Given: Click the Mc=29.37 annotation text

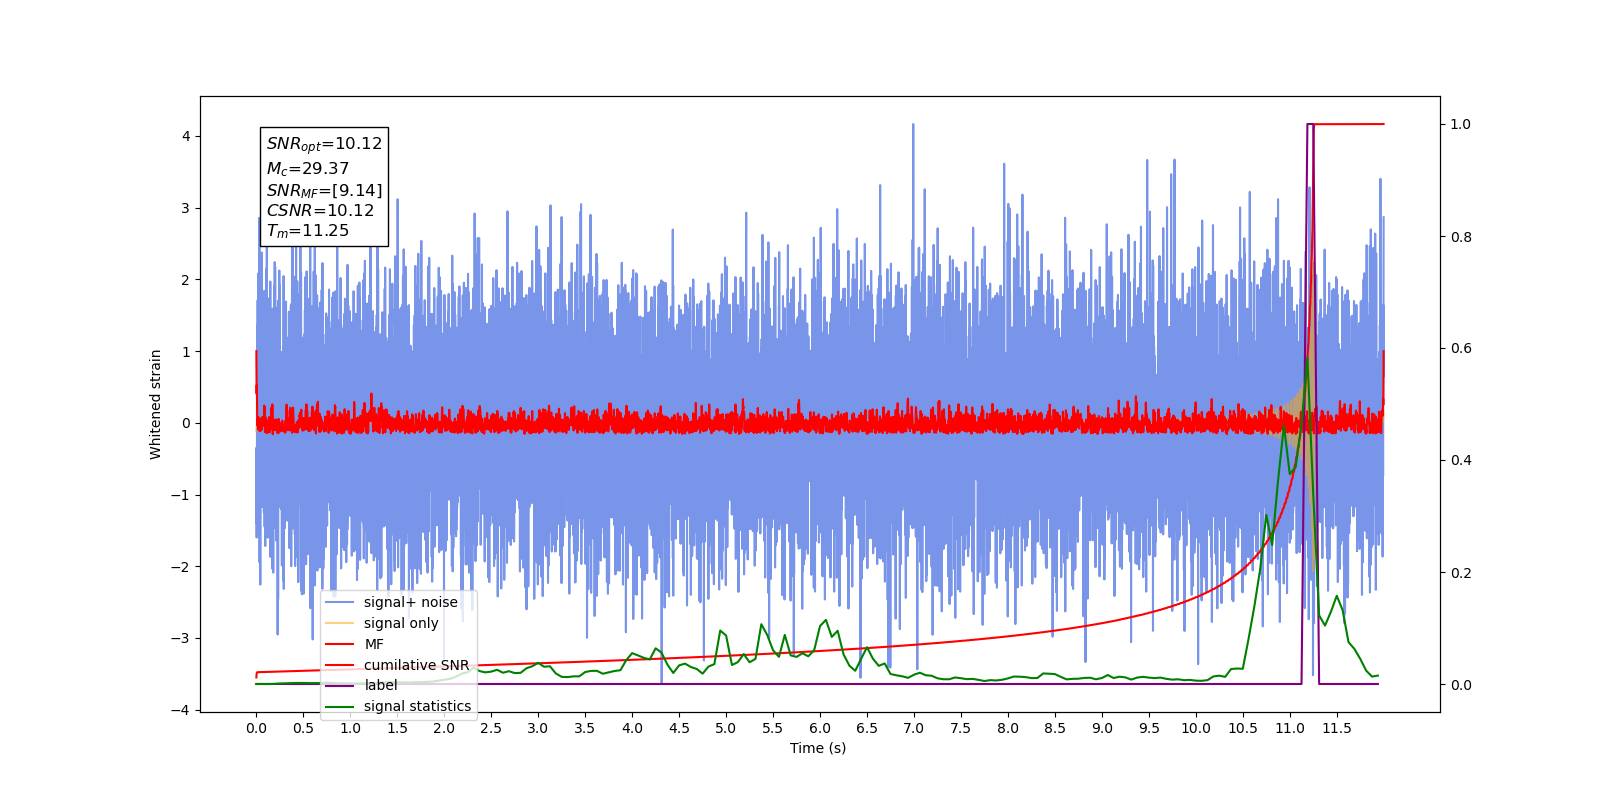Looking at the screenshot, I should pos(307,168).
